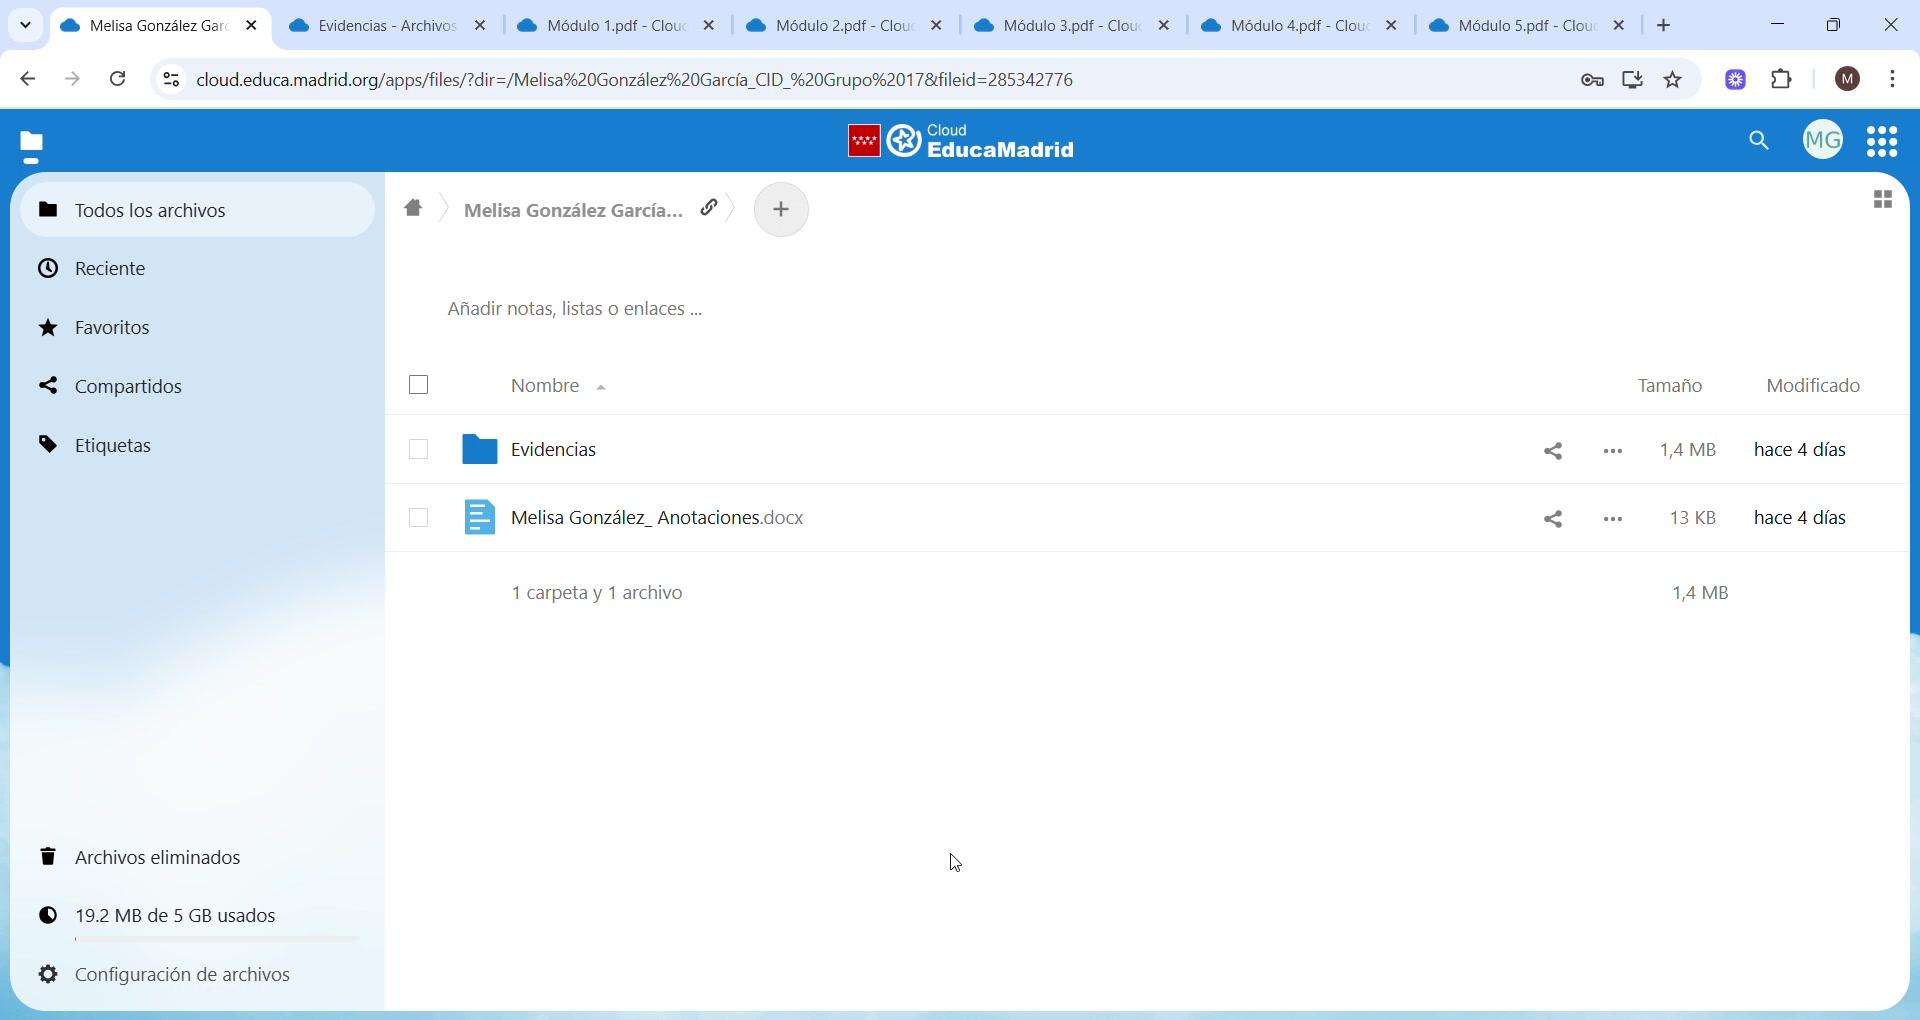Click the purple extension icon in toolbar
This screenshot has height=1020, width=1920.
point(1736,80)
